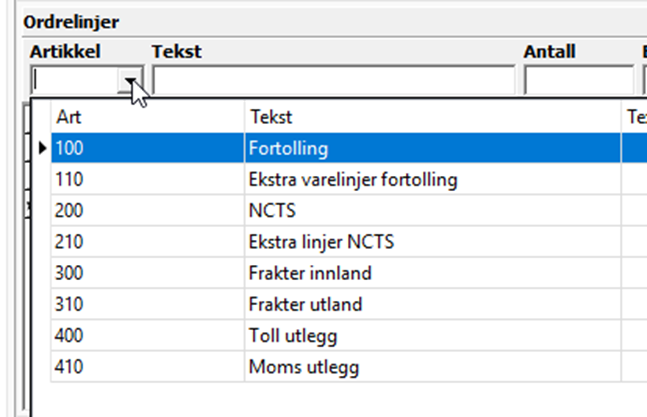Click the row indicator arrow beside 100
Image resolution: width=647 pixels, height=417 pixels.
pos(42,149)
